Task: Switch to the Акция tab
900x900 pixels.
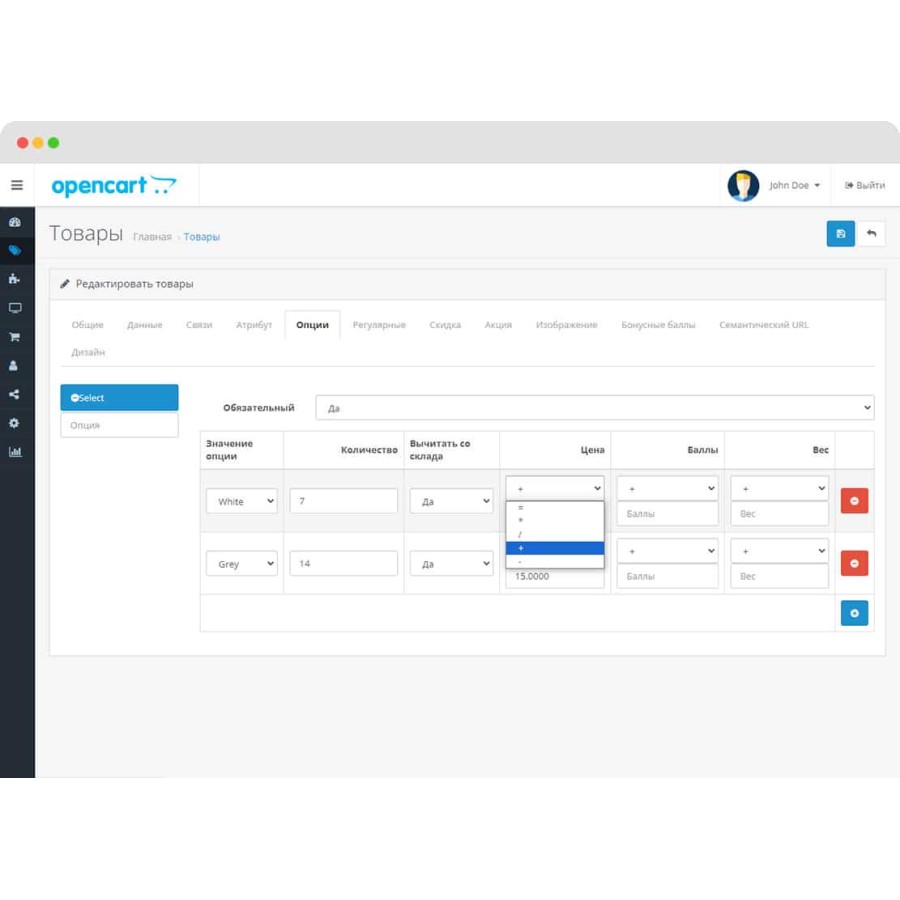Action: (498, 325)
